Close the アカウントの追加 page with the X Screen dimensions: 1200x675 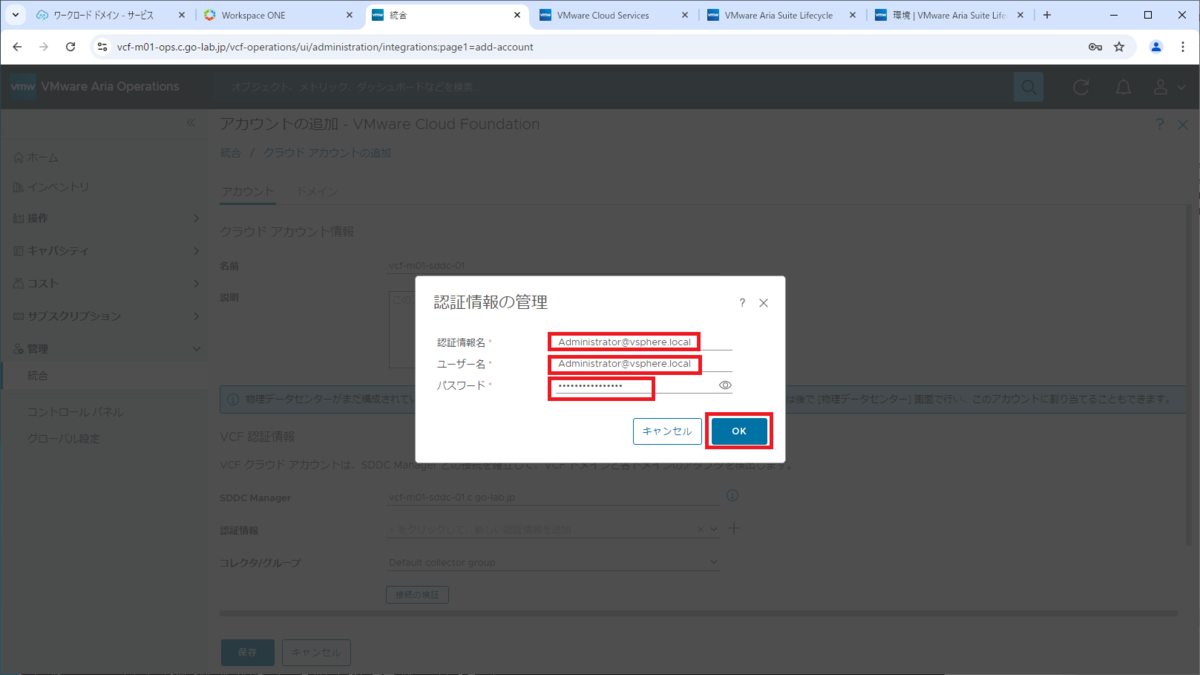point(1185,124)
